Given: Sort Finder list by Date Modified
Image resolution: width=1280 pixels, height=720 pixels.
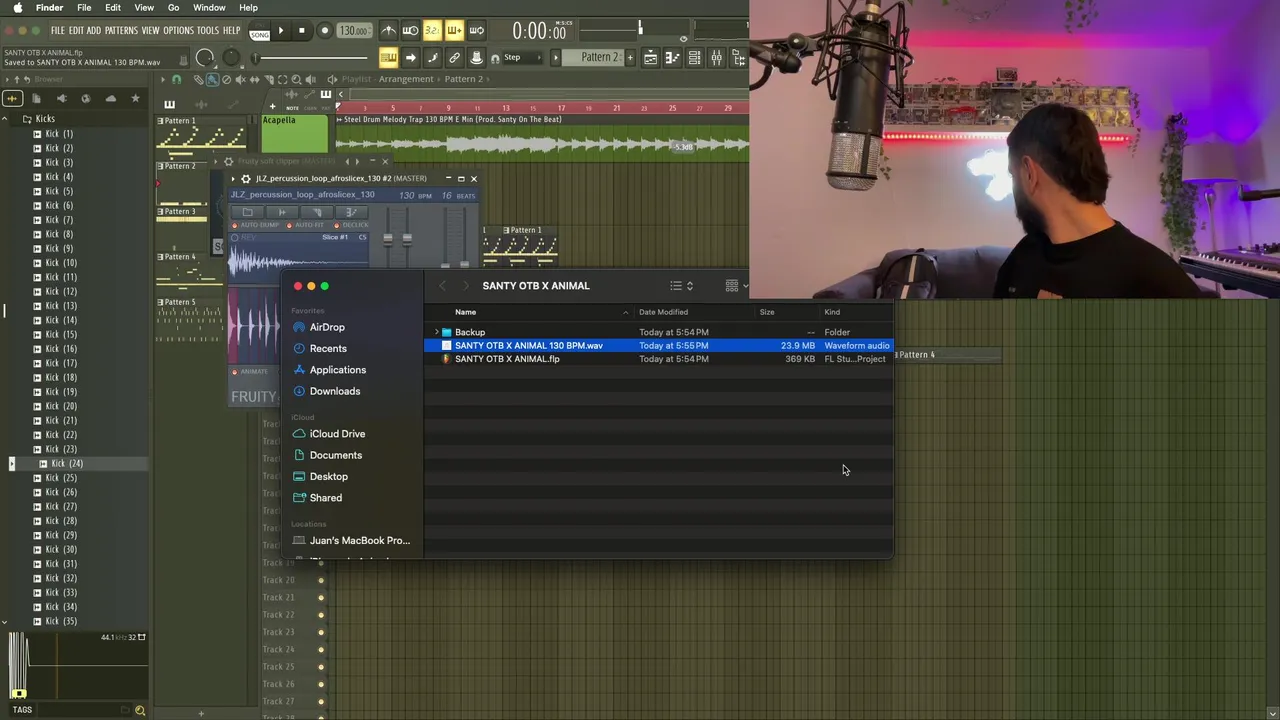Looking at the screenshot, I should click(x=663, y=312).
